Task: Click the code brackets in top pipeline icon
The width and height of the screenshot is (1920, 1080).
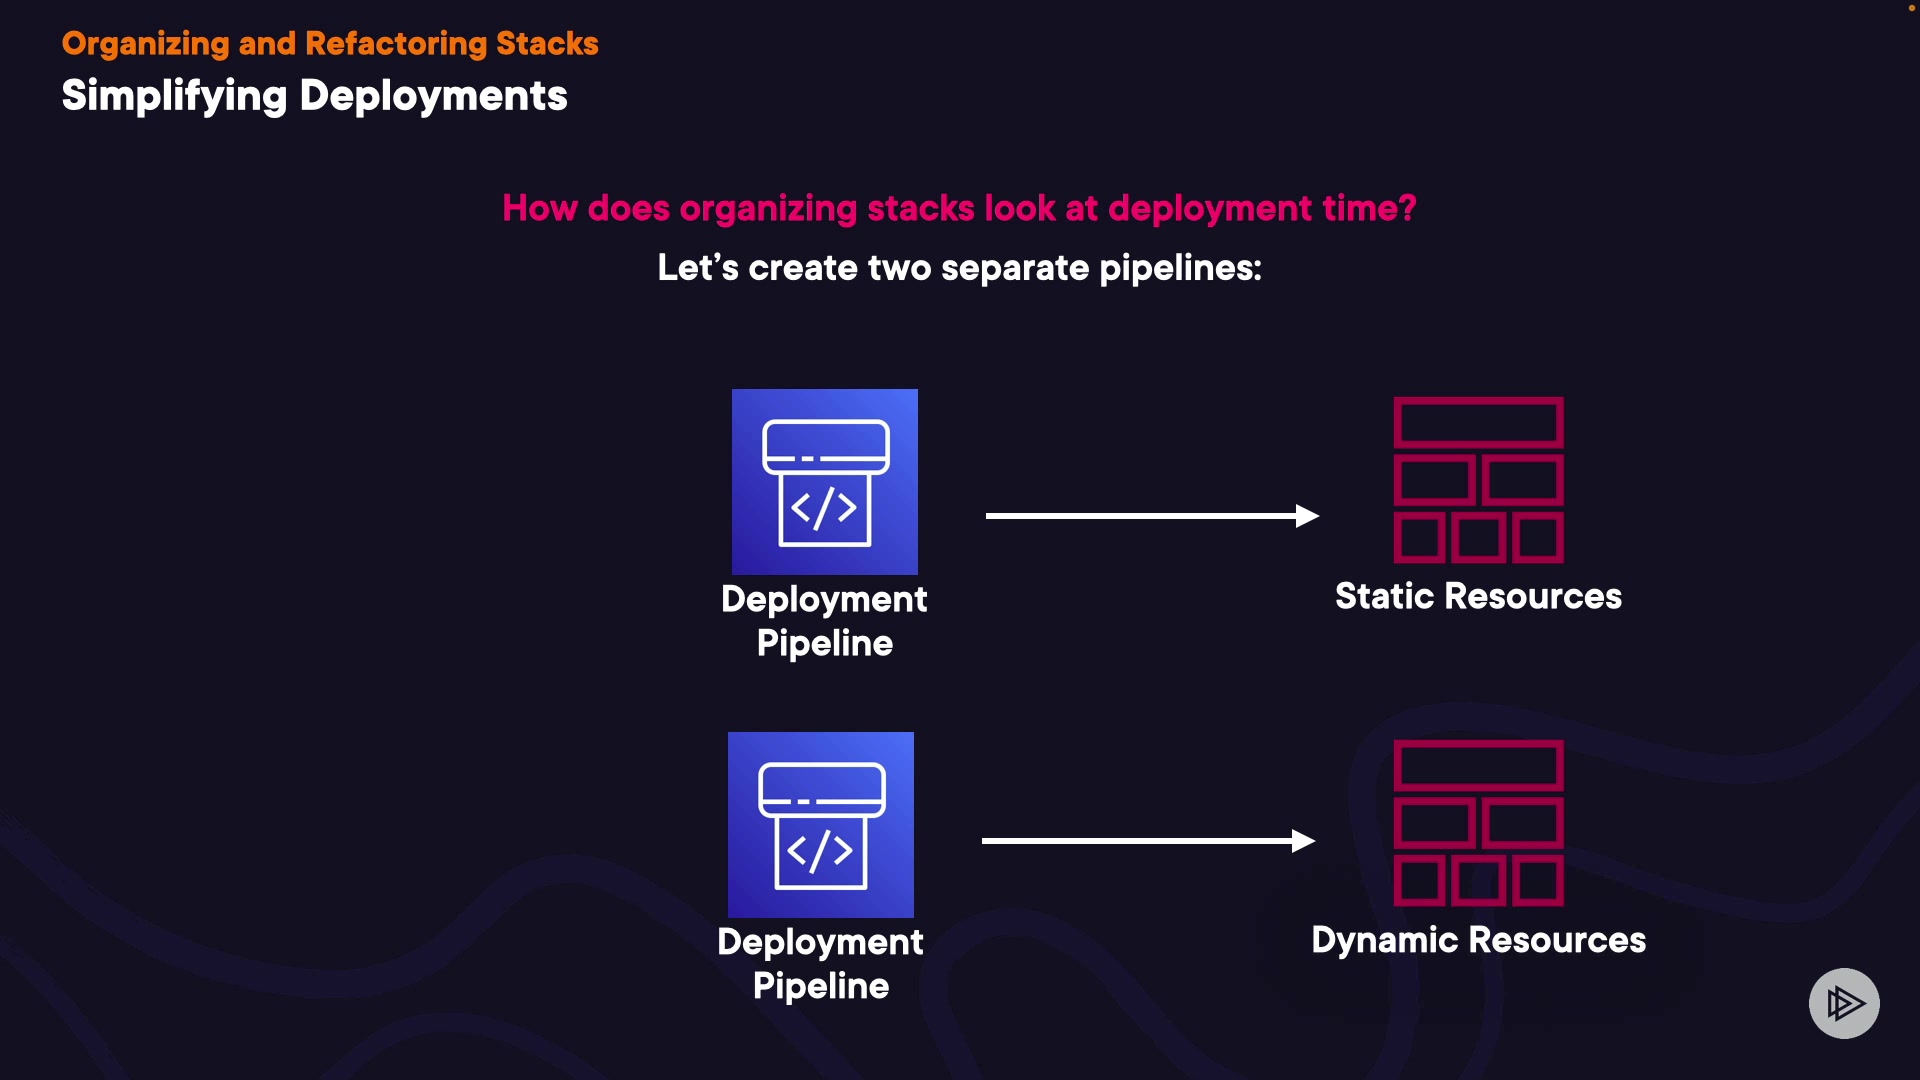Action: click(824, 508)
